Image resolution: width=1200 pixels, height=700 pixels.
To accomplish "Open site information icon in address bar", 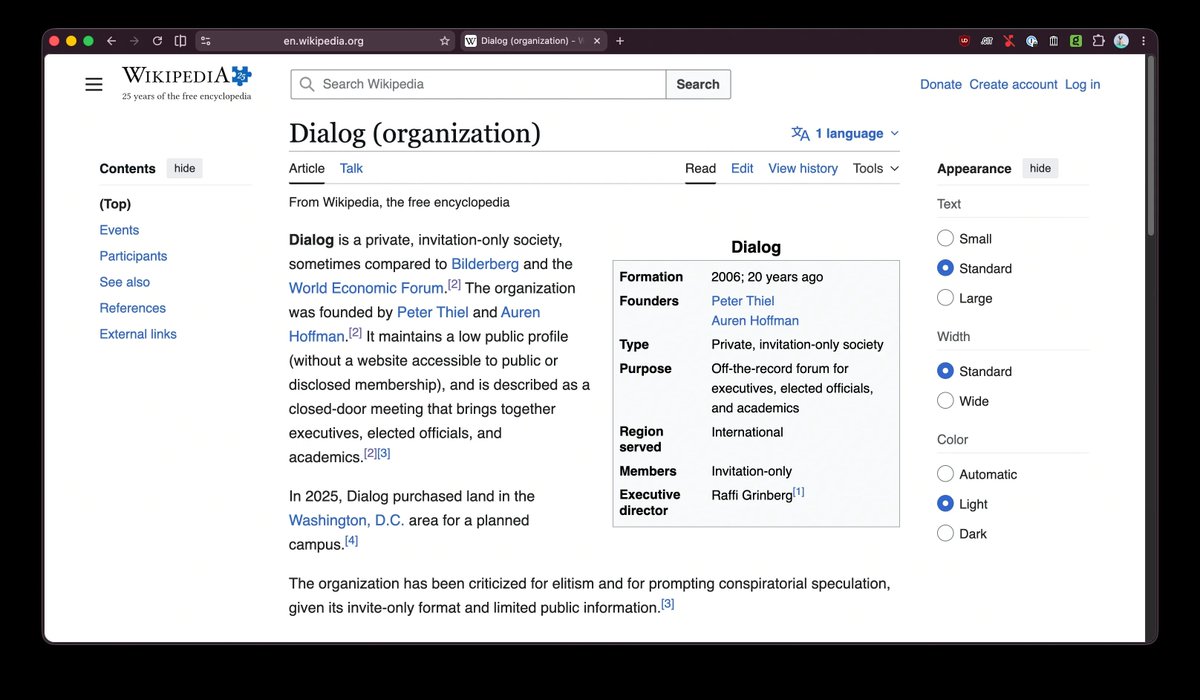I will pyautogui.click(x=206, y=41).
